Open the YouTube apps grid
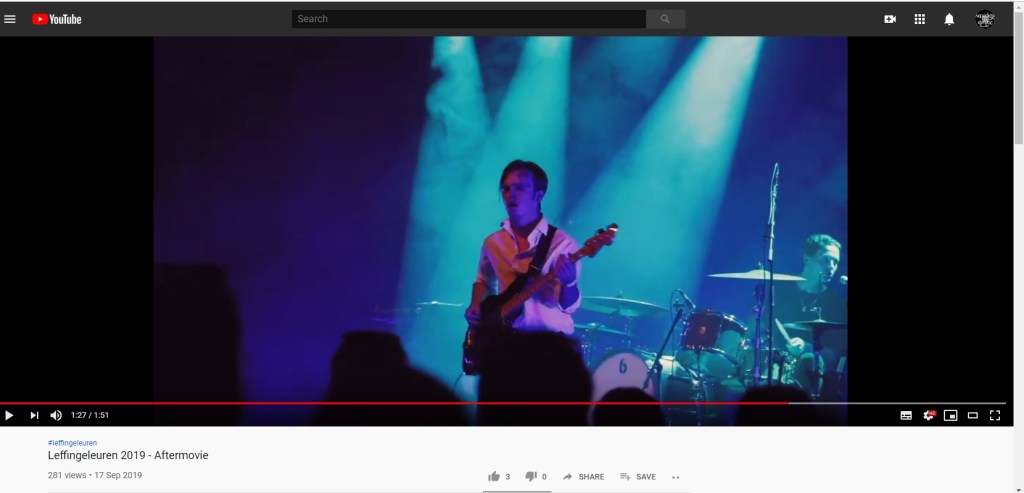Image resolution: width=1024 pixels, height=493 pixels. point(920,19)
